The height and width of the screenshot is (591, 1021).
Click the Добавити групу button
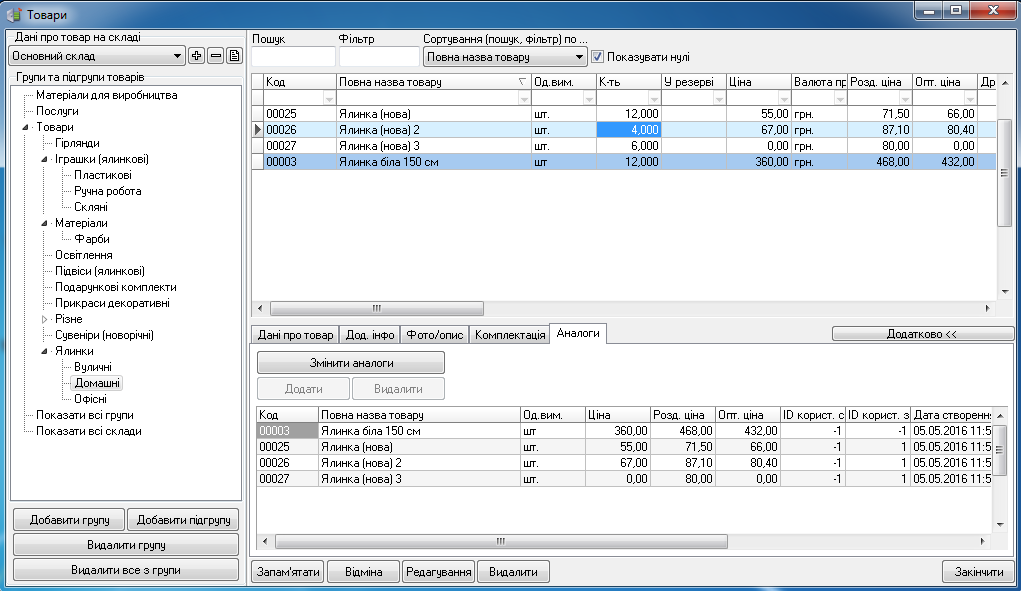(69, 519)
